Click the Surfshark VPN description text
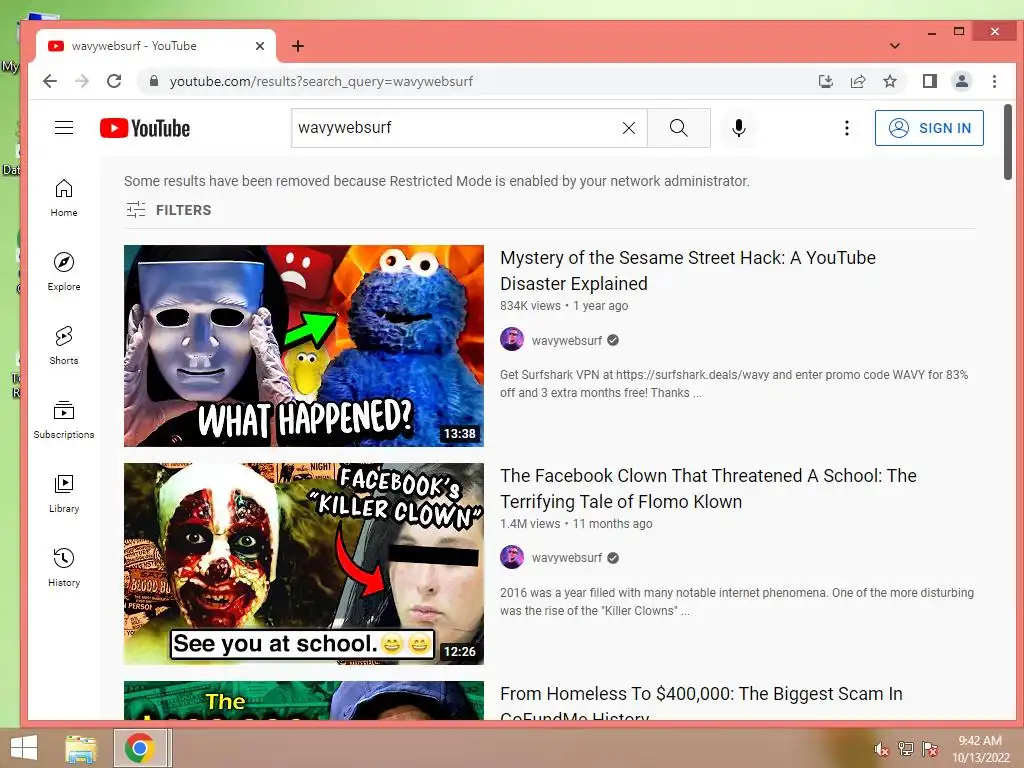The image size is (1024, 768). pyautogui.click(x=734, y=383)
